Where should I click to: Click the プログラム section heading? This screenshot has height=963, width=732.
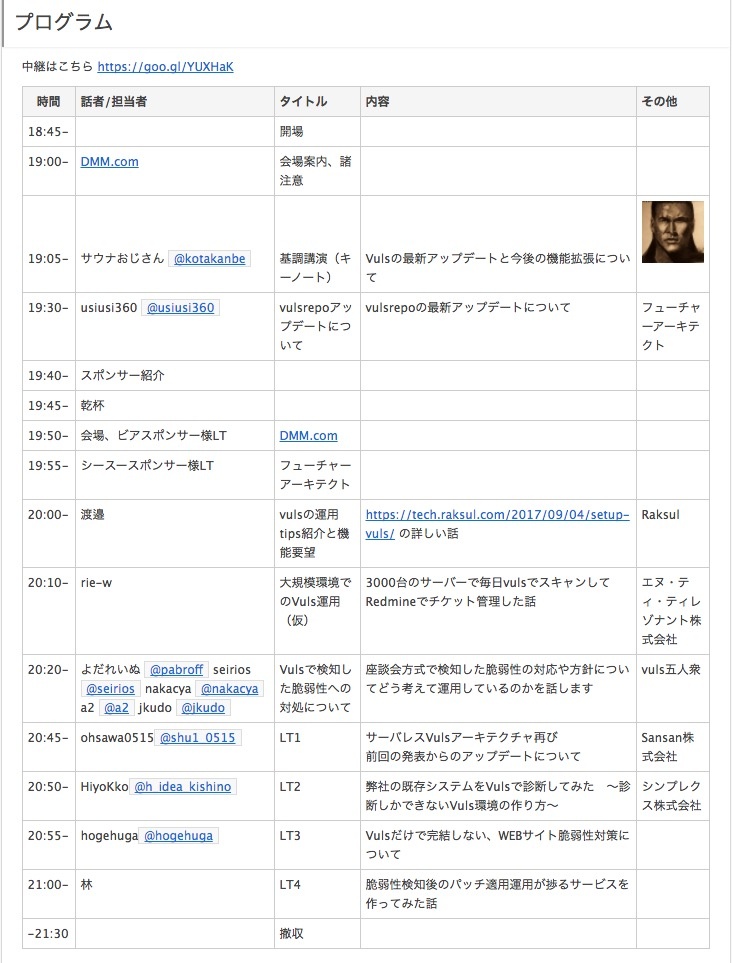(64, 23)
